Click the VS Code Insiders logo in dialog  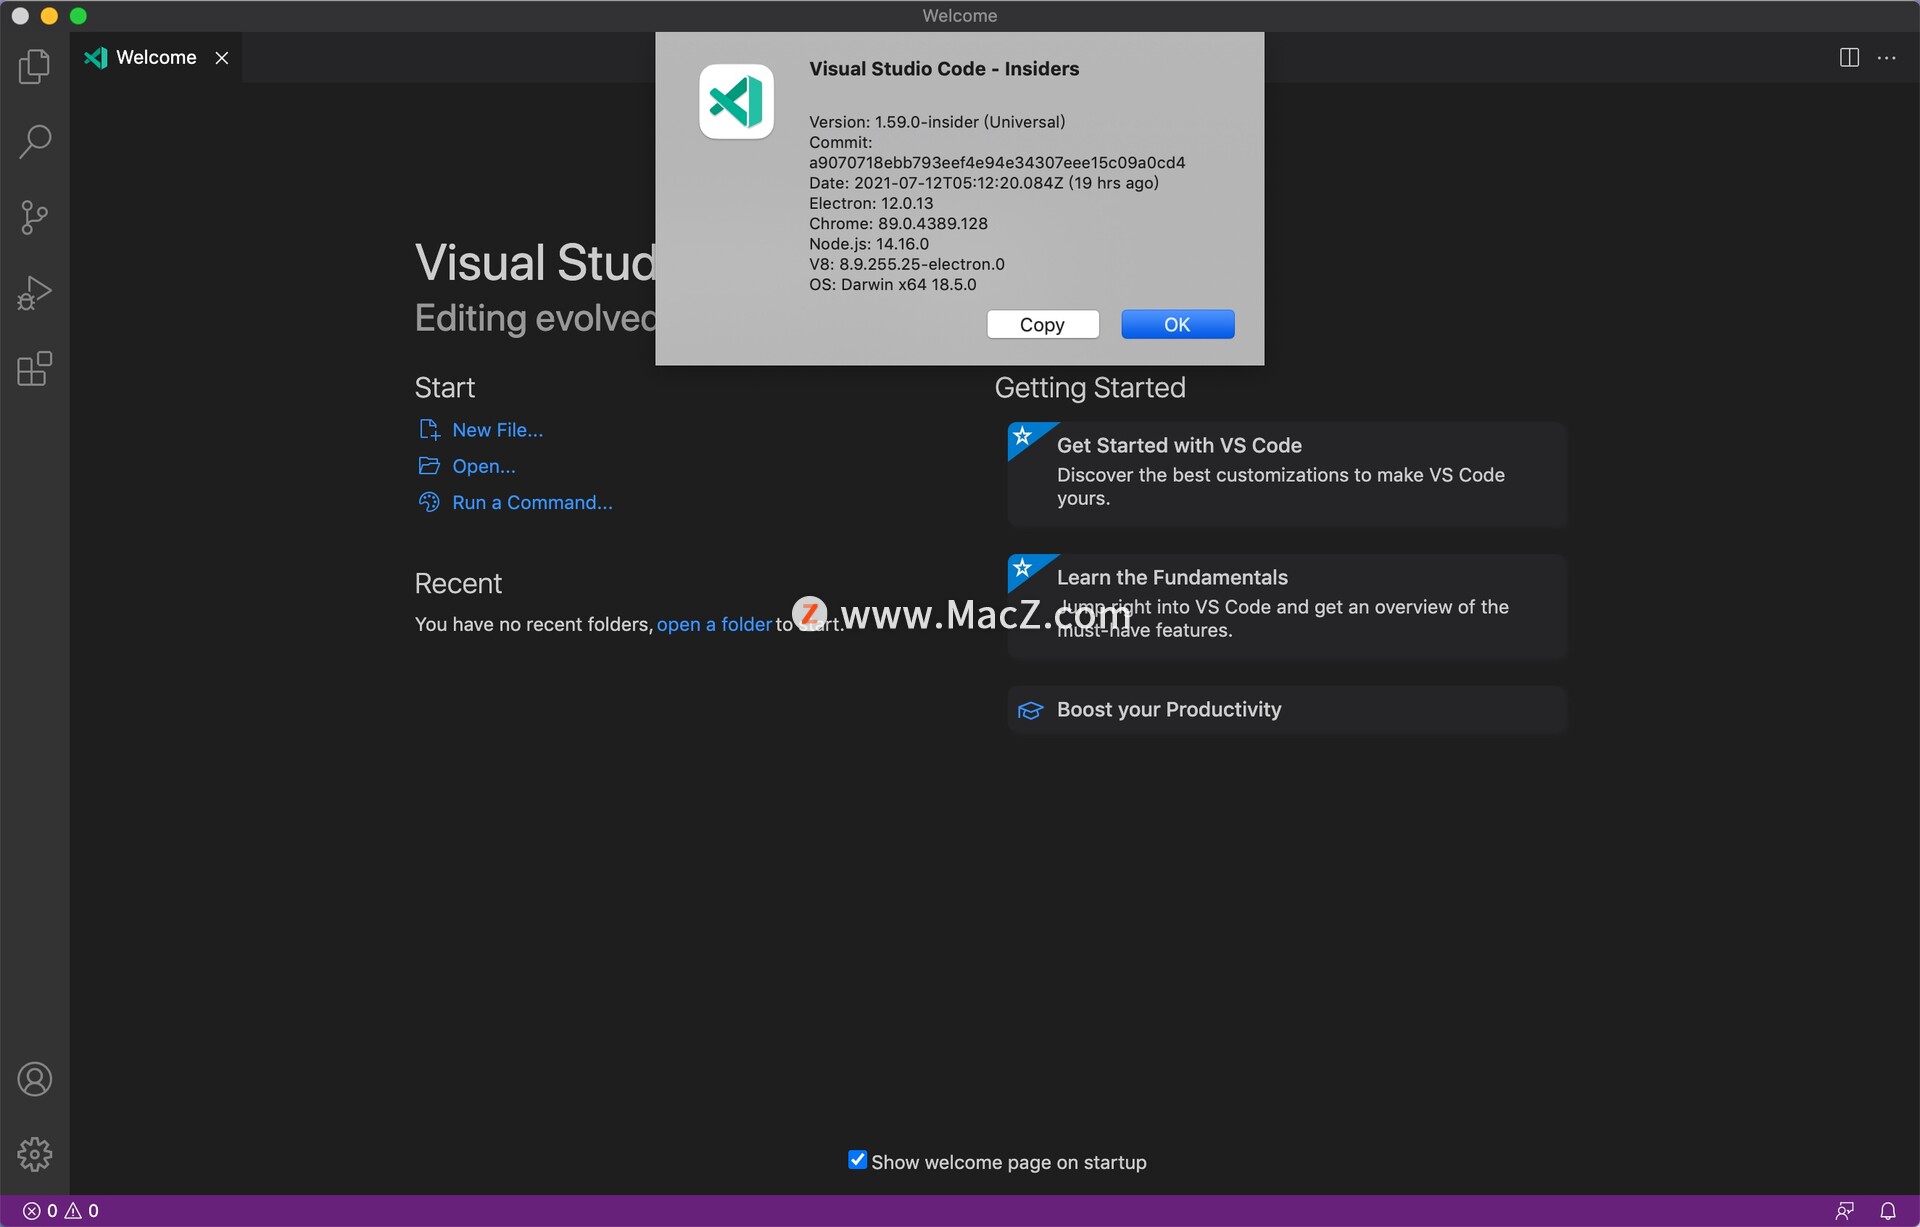coord(736,102)
